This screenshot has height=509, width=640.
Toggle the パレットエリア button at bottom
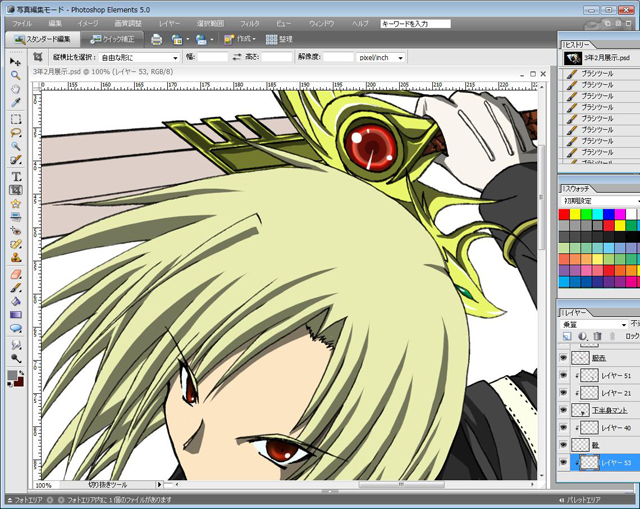[582, 500]
